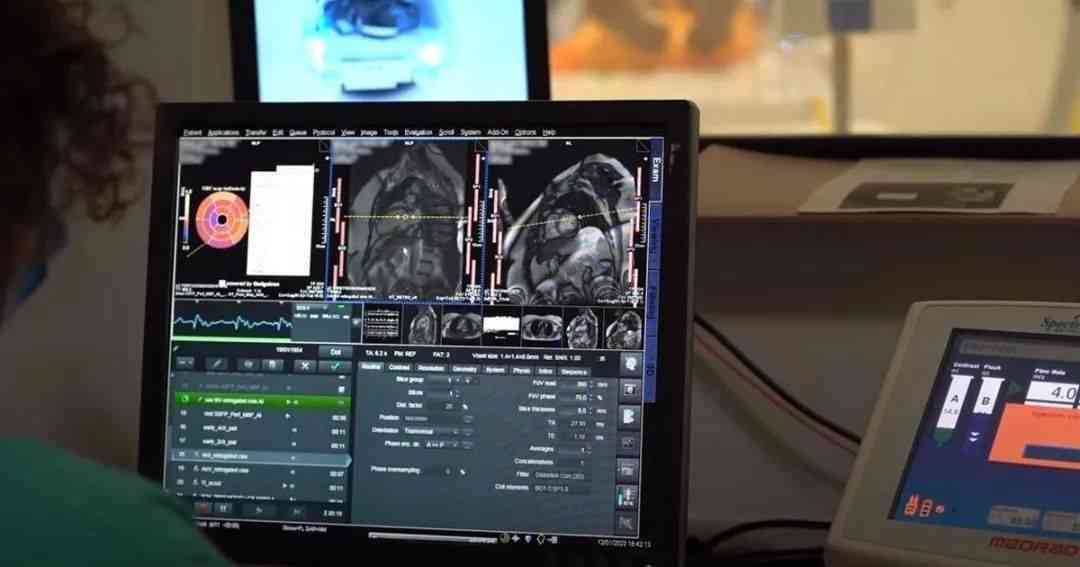The width and height of the screenshot is (1080, 567).
Task: Open the Patient menu
Action: (x=192, y=132)
